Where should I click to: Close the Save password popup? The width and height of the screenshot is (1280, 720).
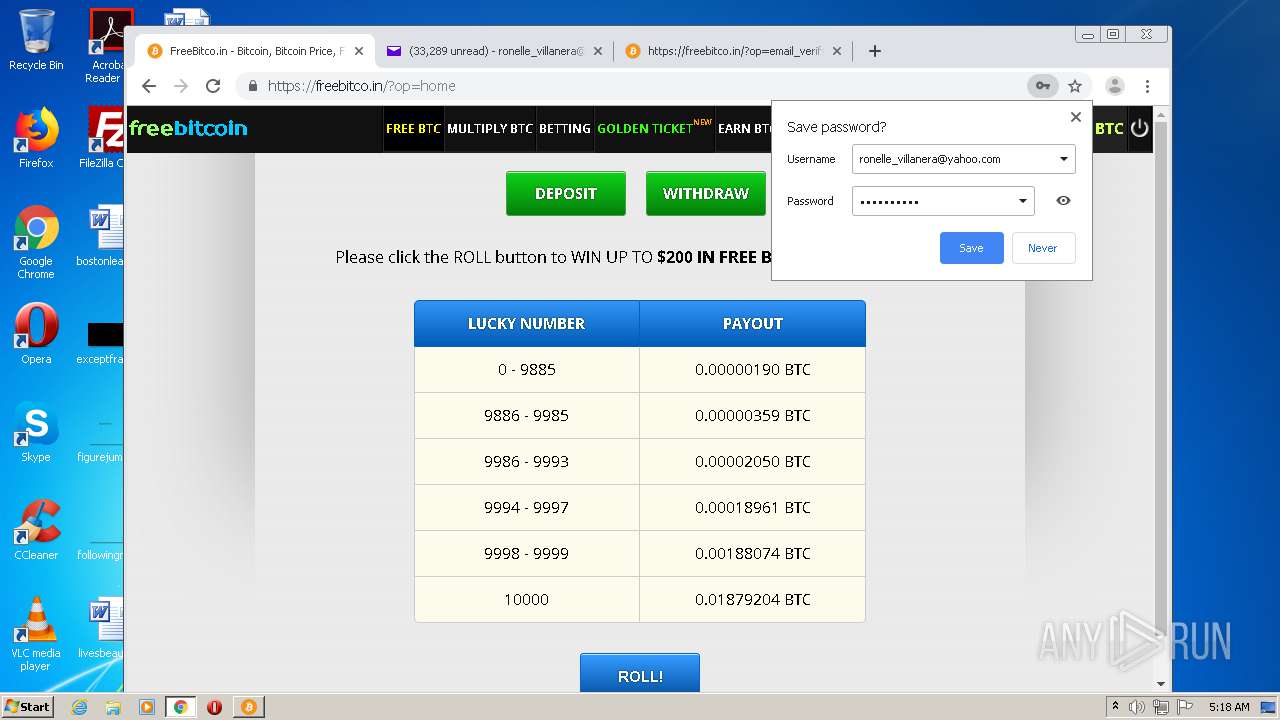[x=1076, y=117]
